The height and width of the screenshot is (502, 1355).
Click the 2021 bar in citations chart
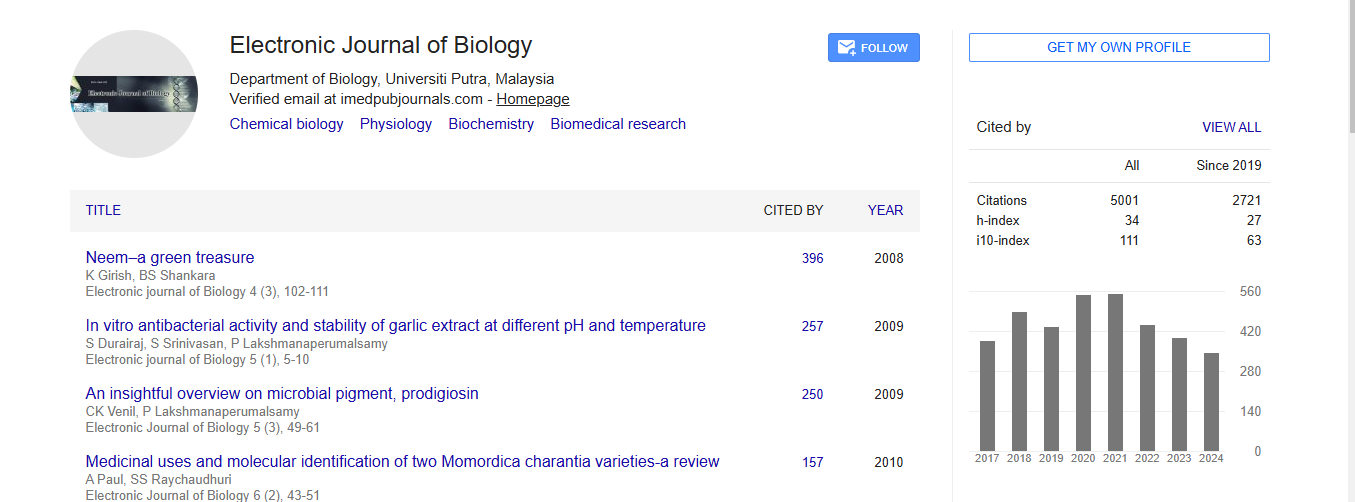[1115, 372]
